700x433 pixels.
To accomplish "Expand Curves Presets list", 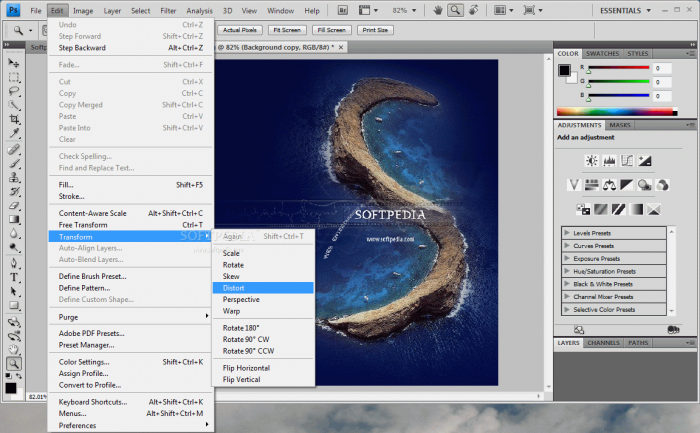I will click(x=567, y=246).
